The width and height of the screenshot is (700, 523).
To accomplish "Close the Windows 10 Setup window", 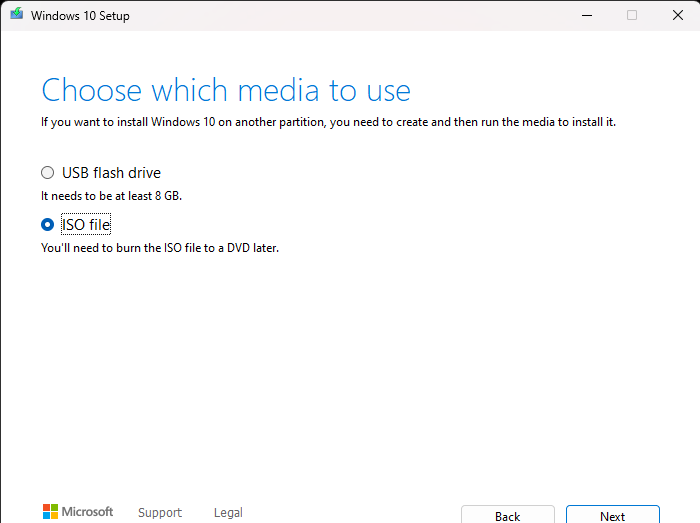I will [678, 16].
